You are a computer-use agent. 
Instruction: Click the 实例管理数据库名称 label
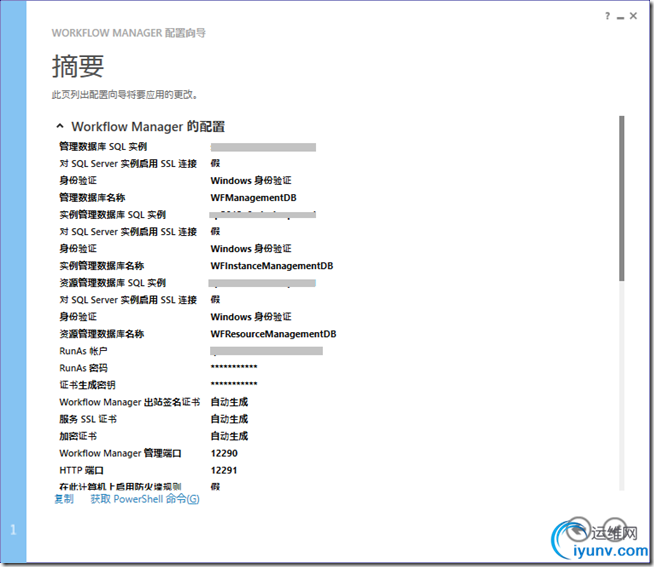[x=102, y=266]
